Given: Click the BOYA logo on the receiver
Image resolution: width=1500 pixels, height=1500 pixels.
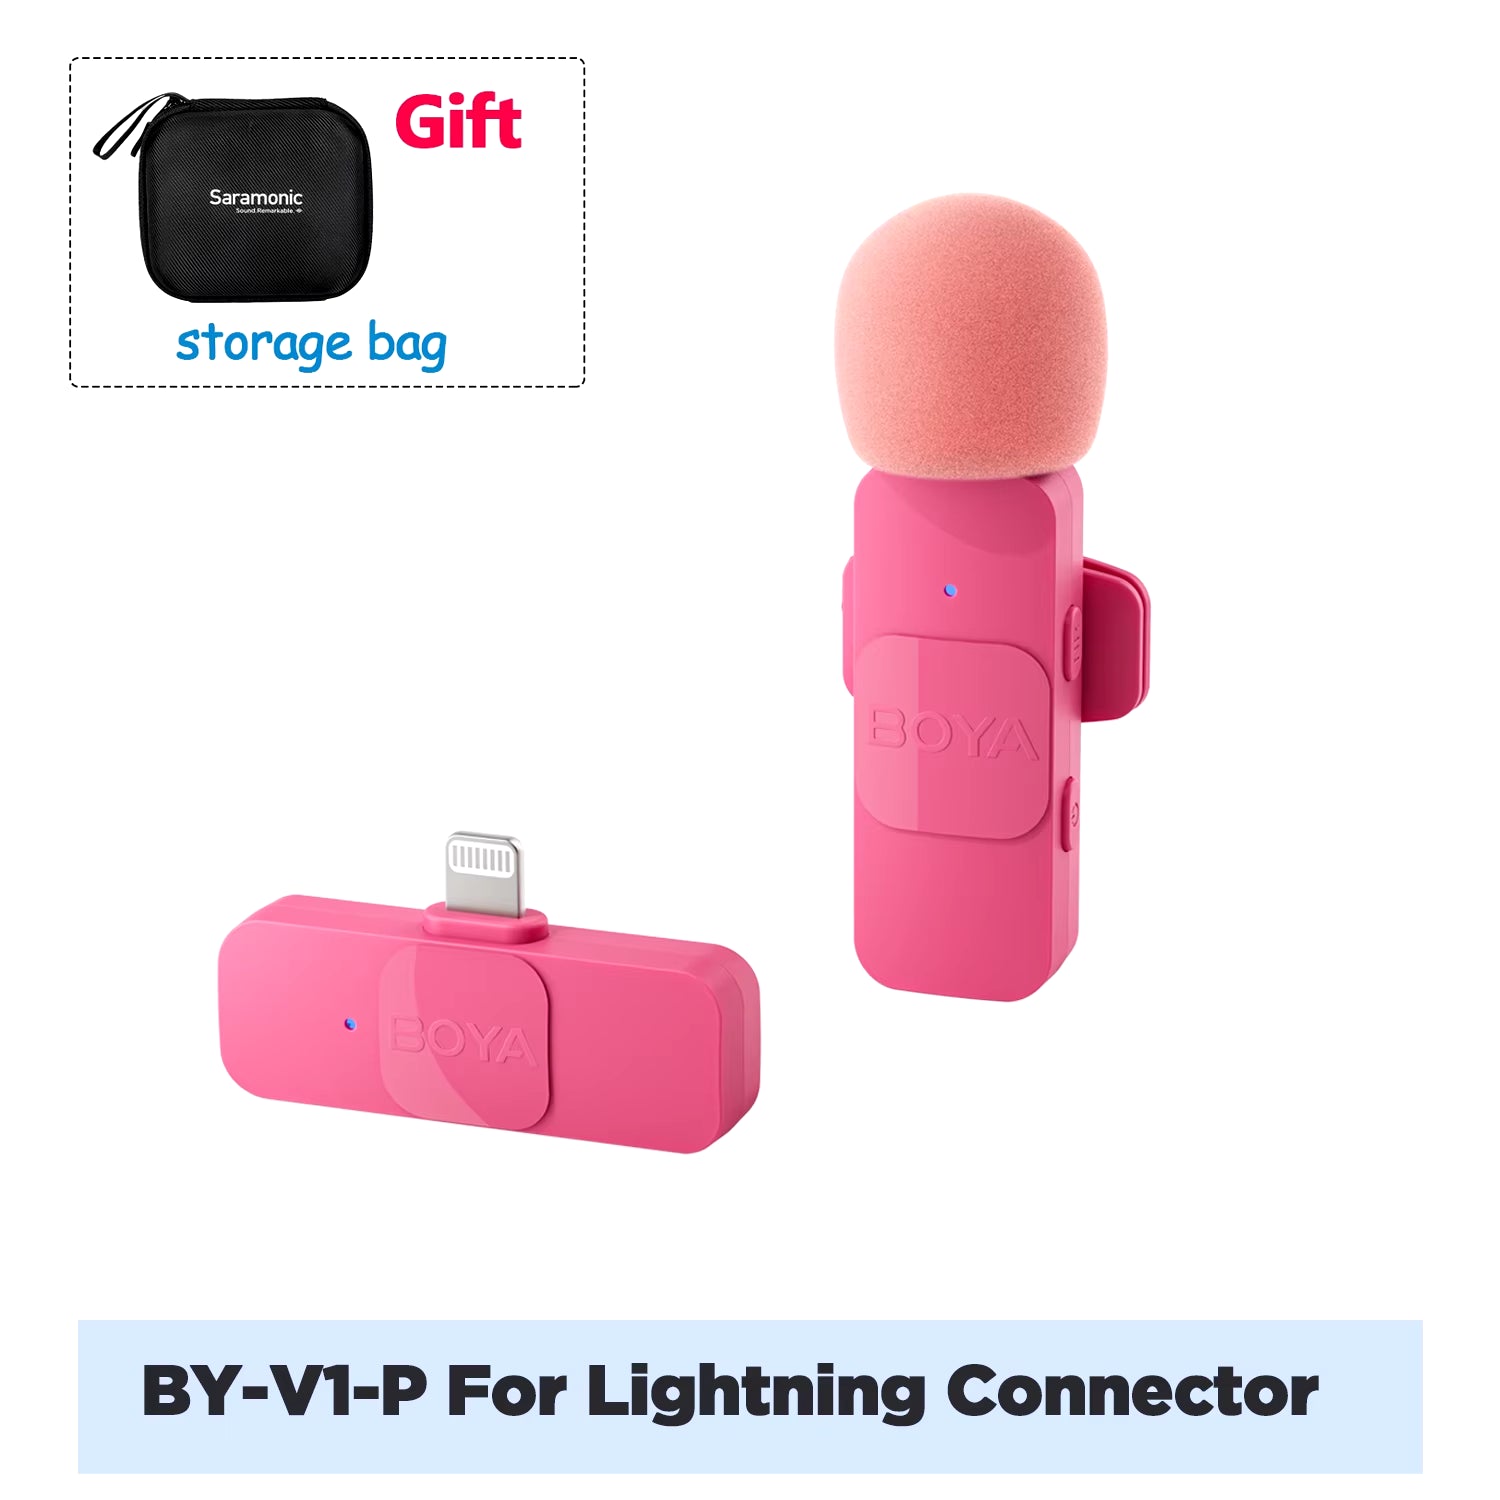Looking at the screenshot, I should pos(463,1041).
